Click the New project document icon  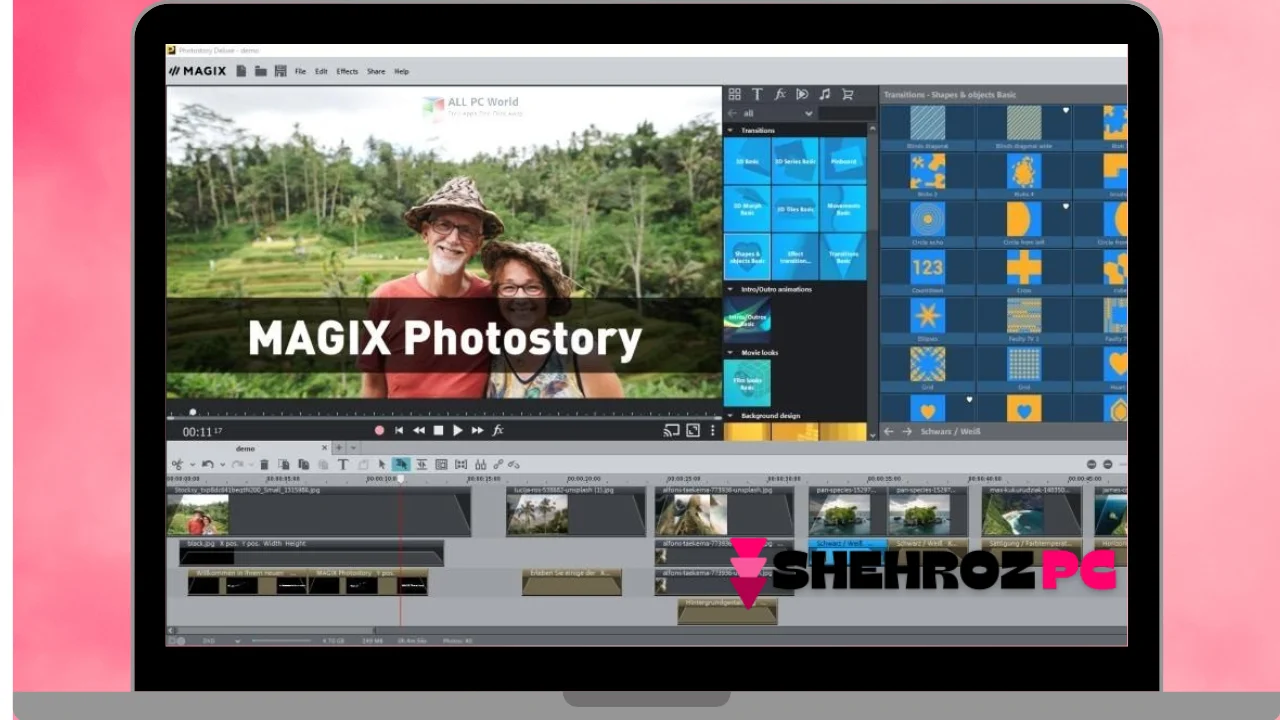point(241,71)
